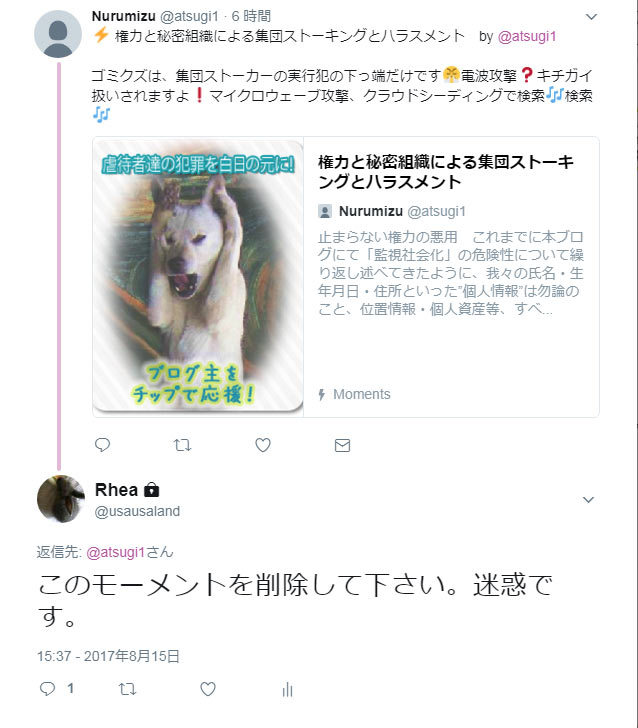Like Rhea's reply with the heart icon
Viewport: 638px width, 728px height.
pos(208,689)
